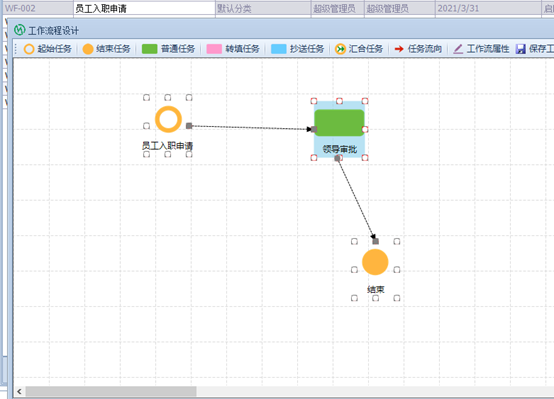
Task: Click the 工作流程设计 window logo icon
Action: 20,30
